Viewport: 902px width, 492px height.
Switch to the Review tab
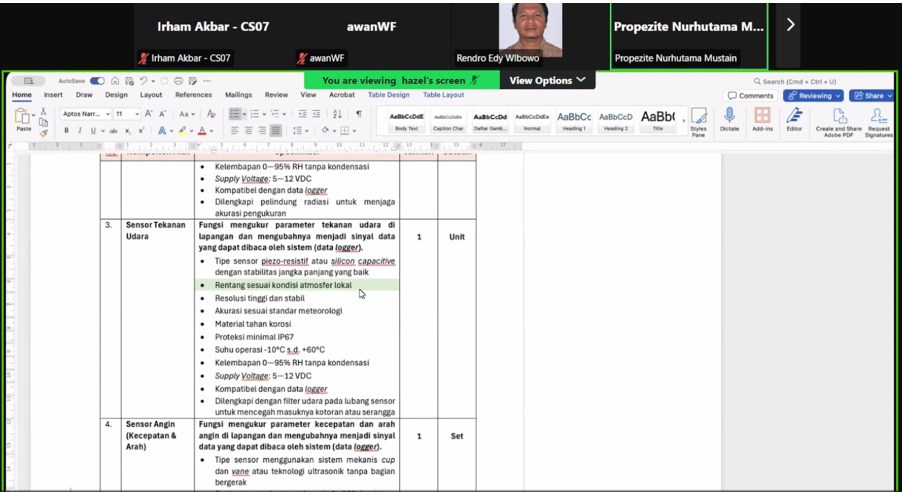tap(276, 95)
